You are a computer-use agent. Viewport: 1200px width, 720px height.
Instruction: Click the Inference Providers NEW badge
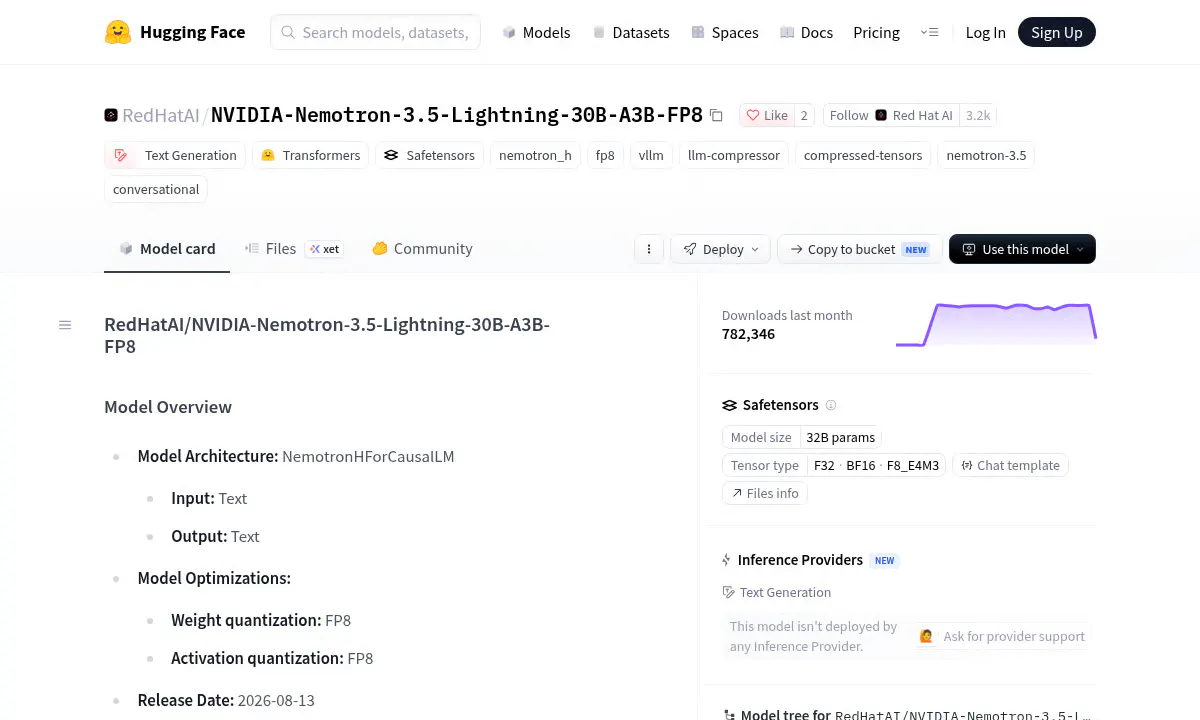click(885, 560)
